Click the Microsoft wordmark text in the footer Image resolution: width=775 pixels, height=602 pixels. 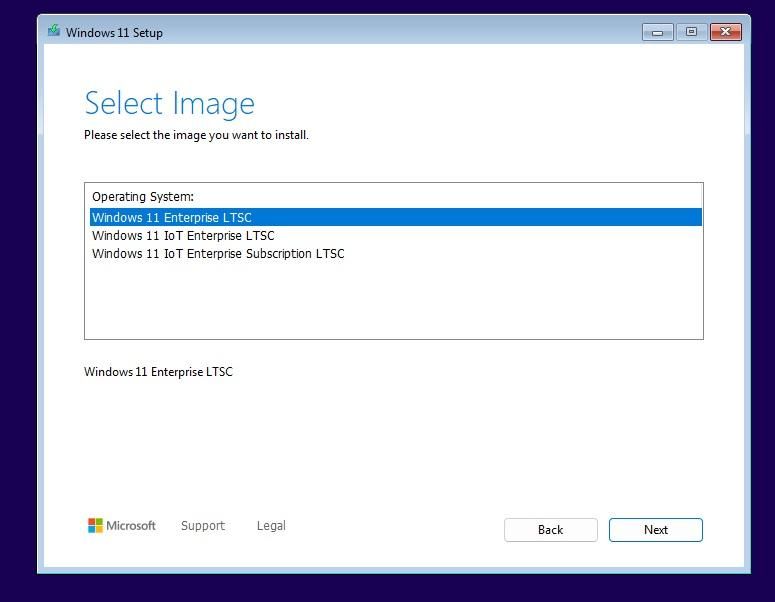click(x=131, y=526)
